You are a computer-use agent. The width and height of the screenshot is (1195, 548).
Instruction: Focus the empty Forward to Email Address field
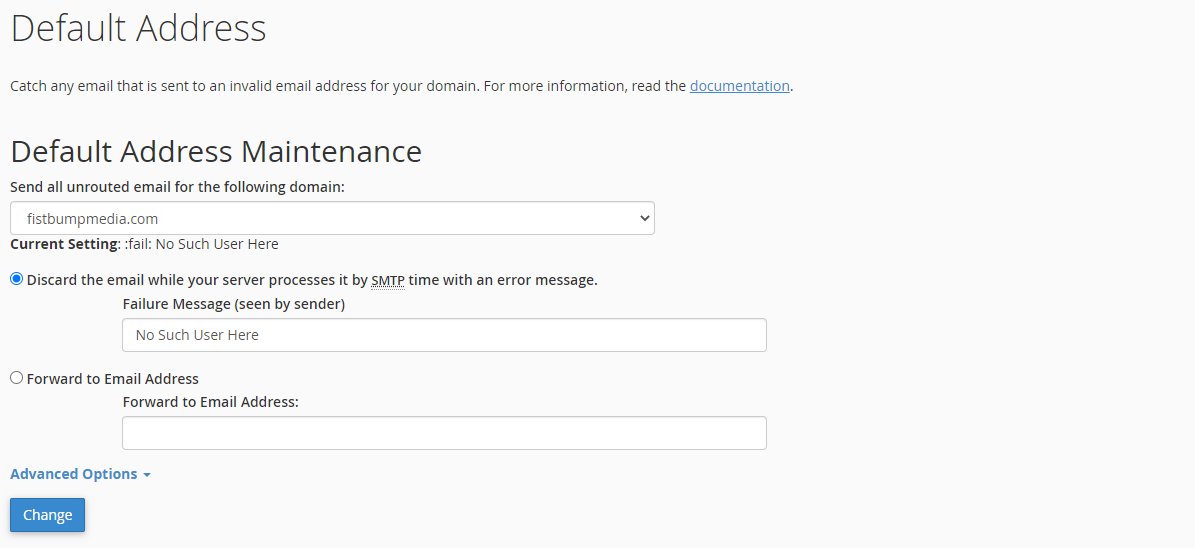click(444, 433)
